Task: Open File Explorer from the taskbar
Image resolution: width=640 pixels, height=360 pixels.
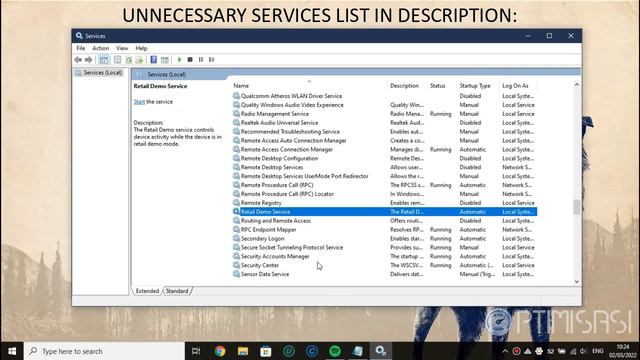Action: [243, 351]
